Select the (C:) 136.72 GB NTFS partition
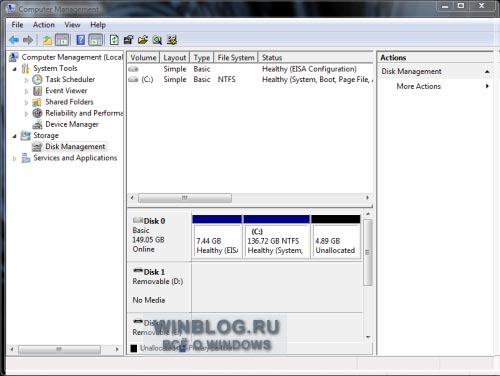The width and height of the screenshot is (500, 376). pos(277,236)
